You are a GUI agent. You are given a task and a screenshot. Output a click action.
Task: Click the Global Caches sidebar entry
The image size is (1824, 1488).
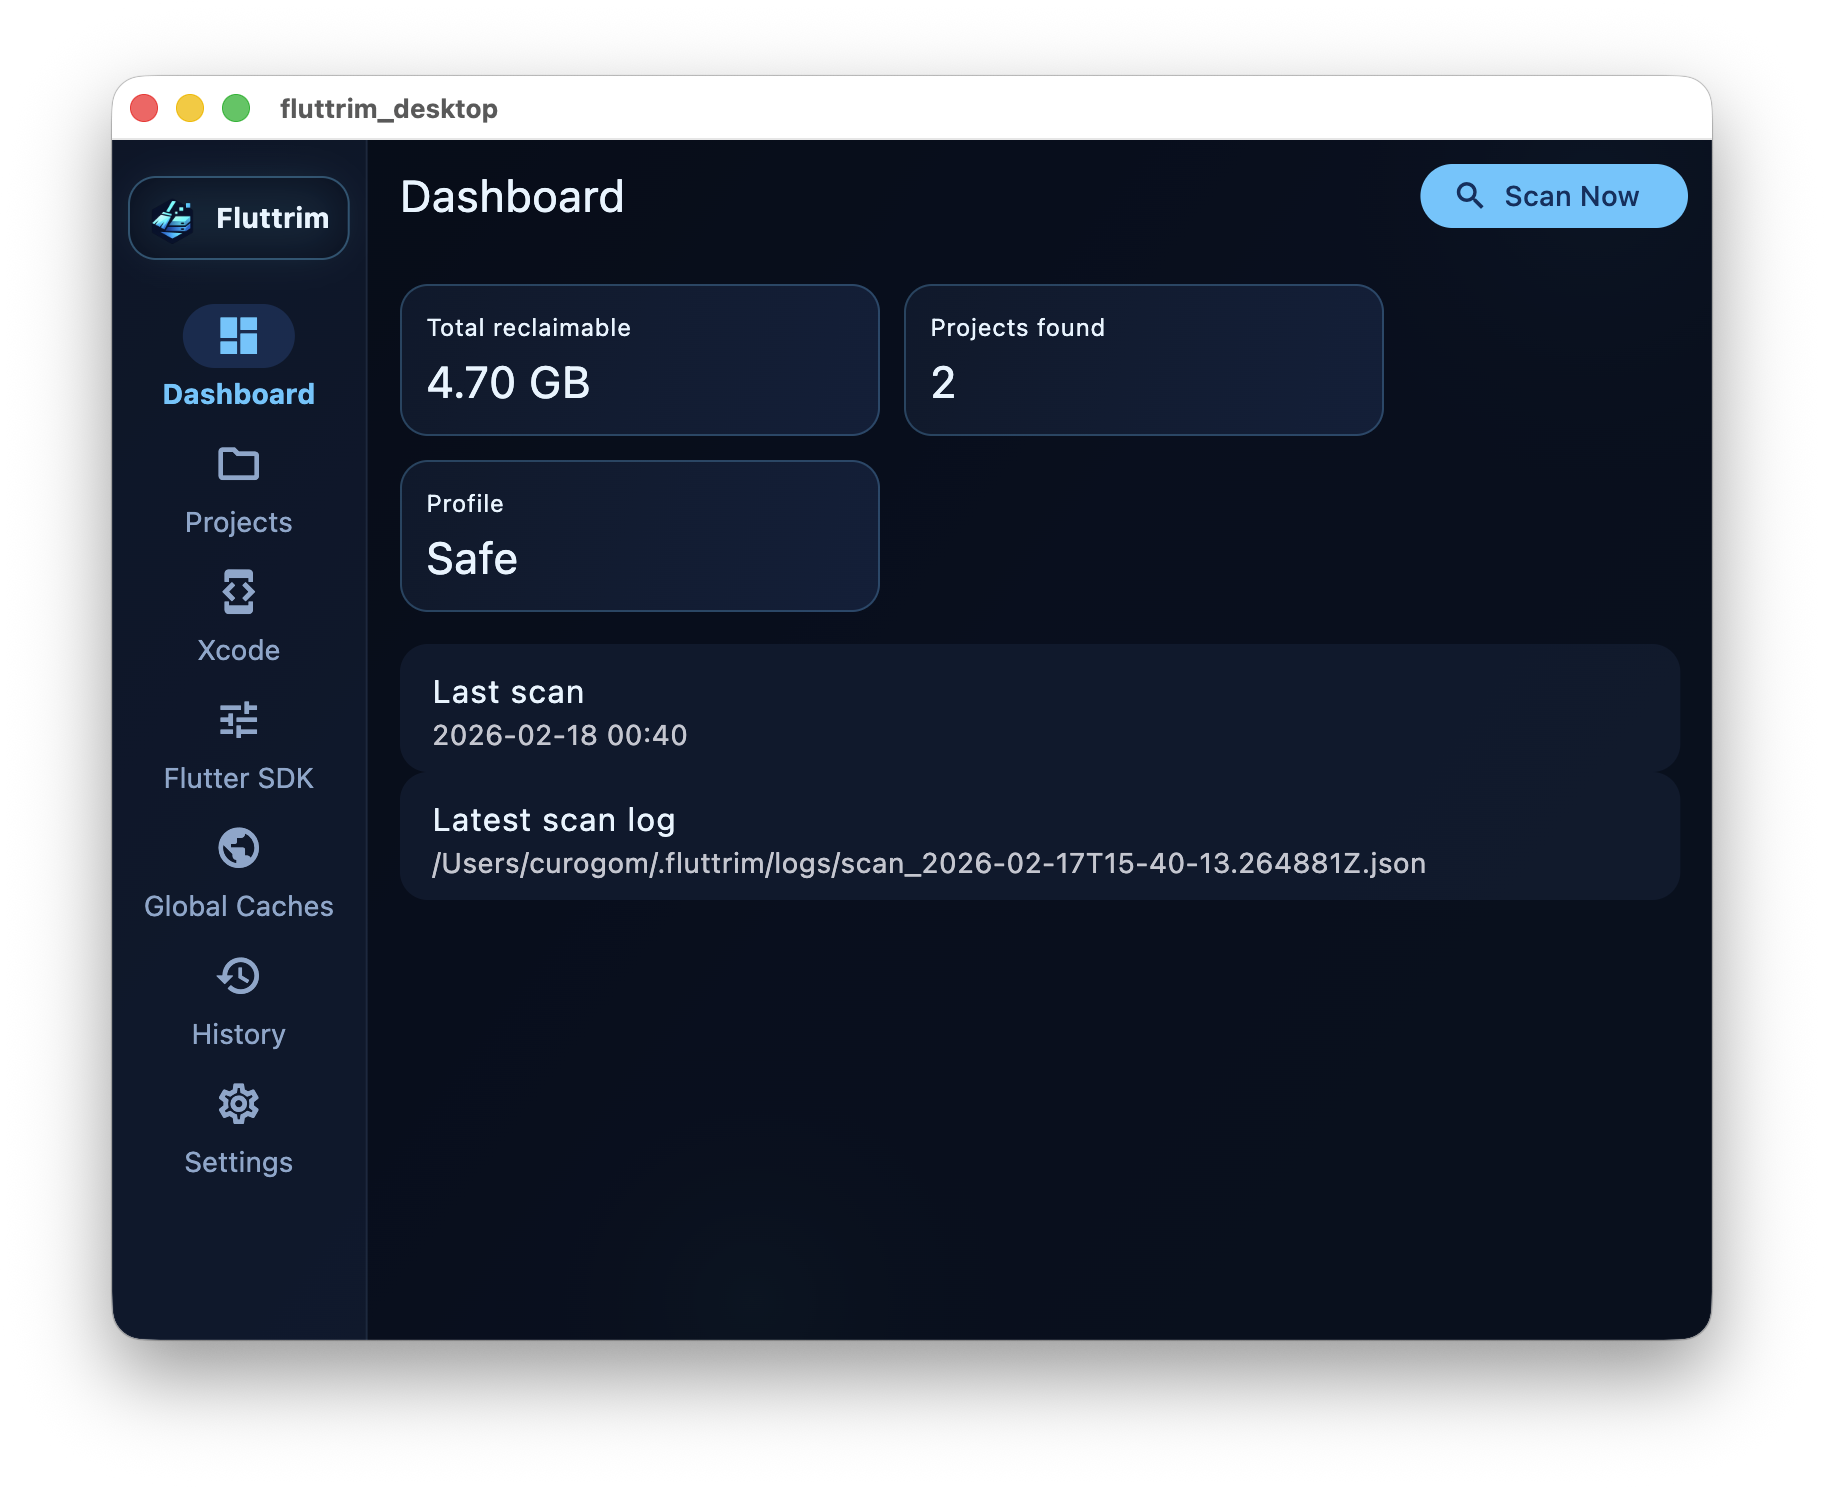tap(238, 905)
